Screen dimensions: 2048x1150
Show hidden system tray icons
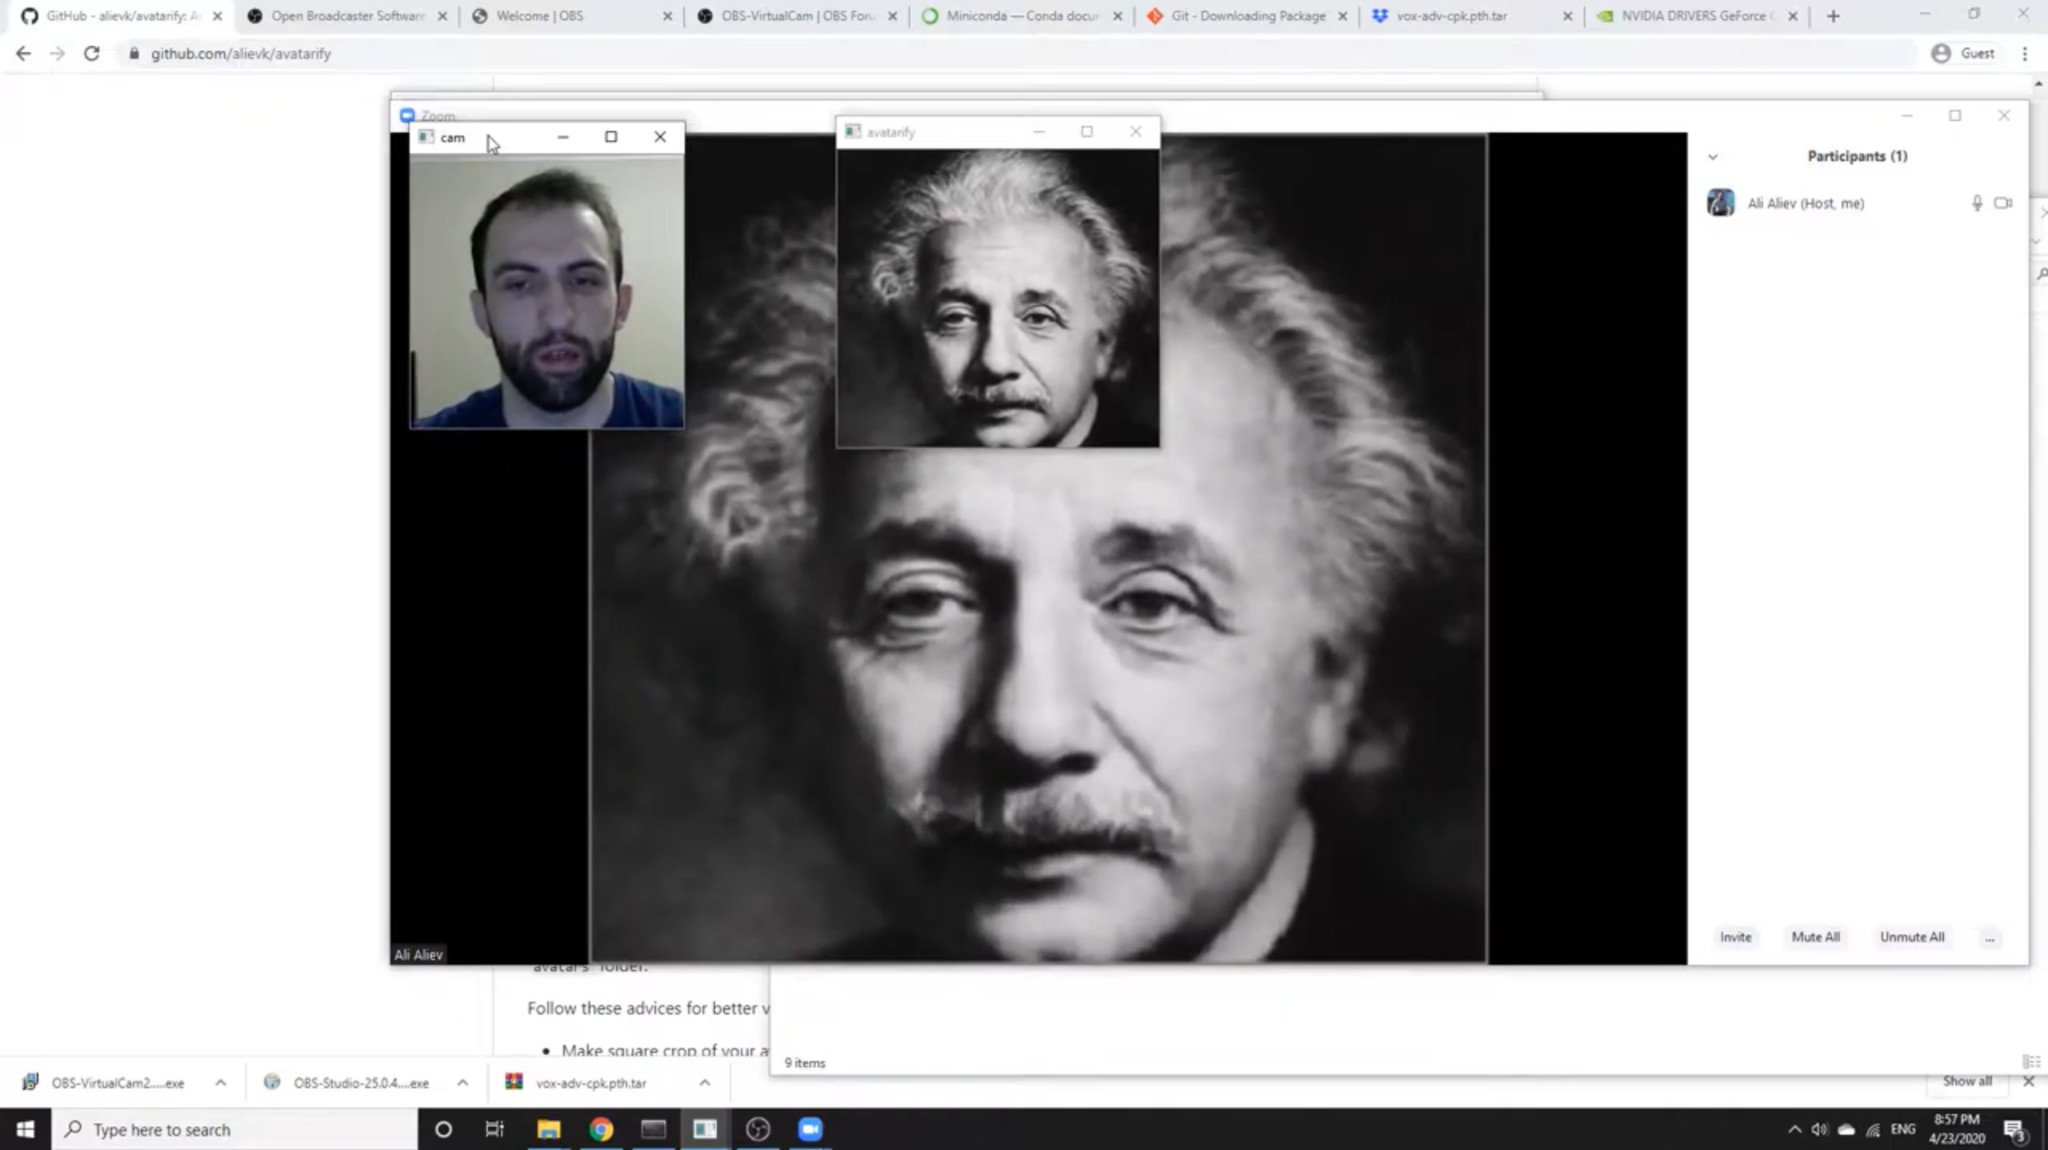click(1794, 1129)
